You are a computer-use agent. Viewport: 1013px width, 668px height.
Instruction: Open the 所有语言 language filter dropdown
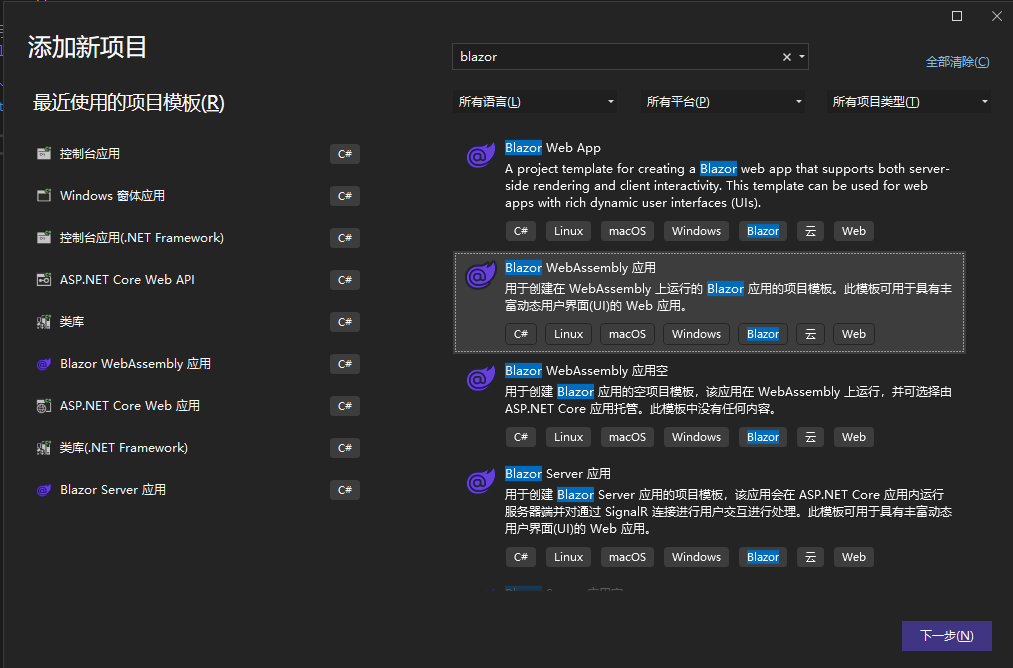pyautogui.click(x=534, y=101)
